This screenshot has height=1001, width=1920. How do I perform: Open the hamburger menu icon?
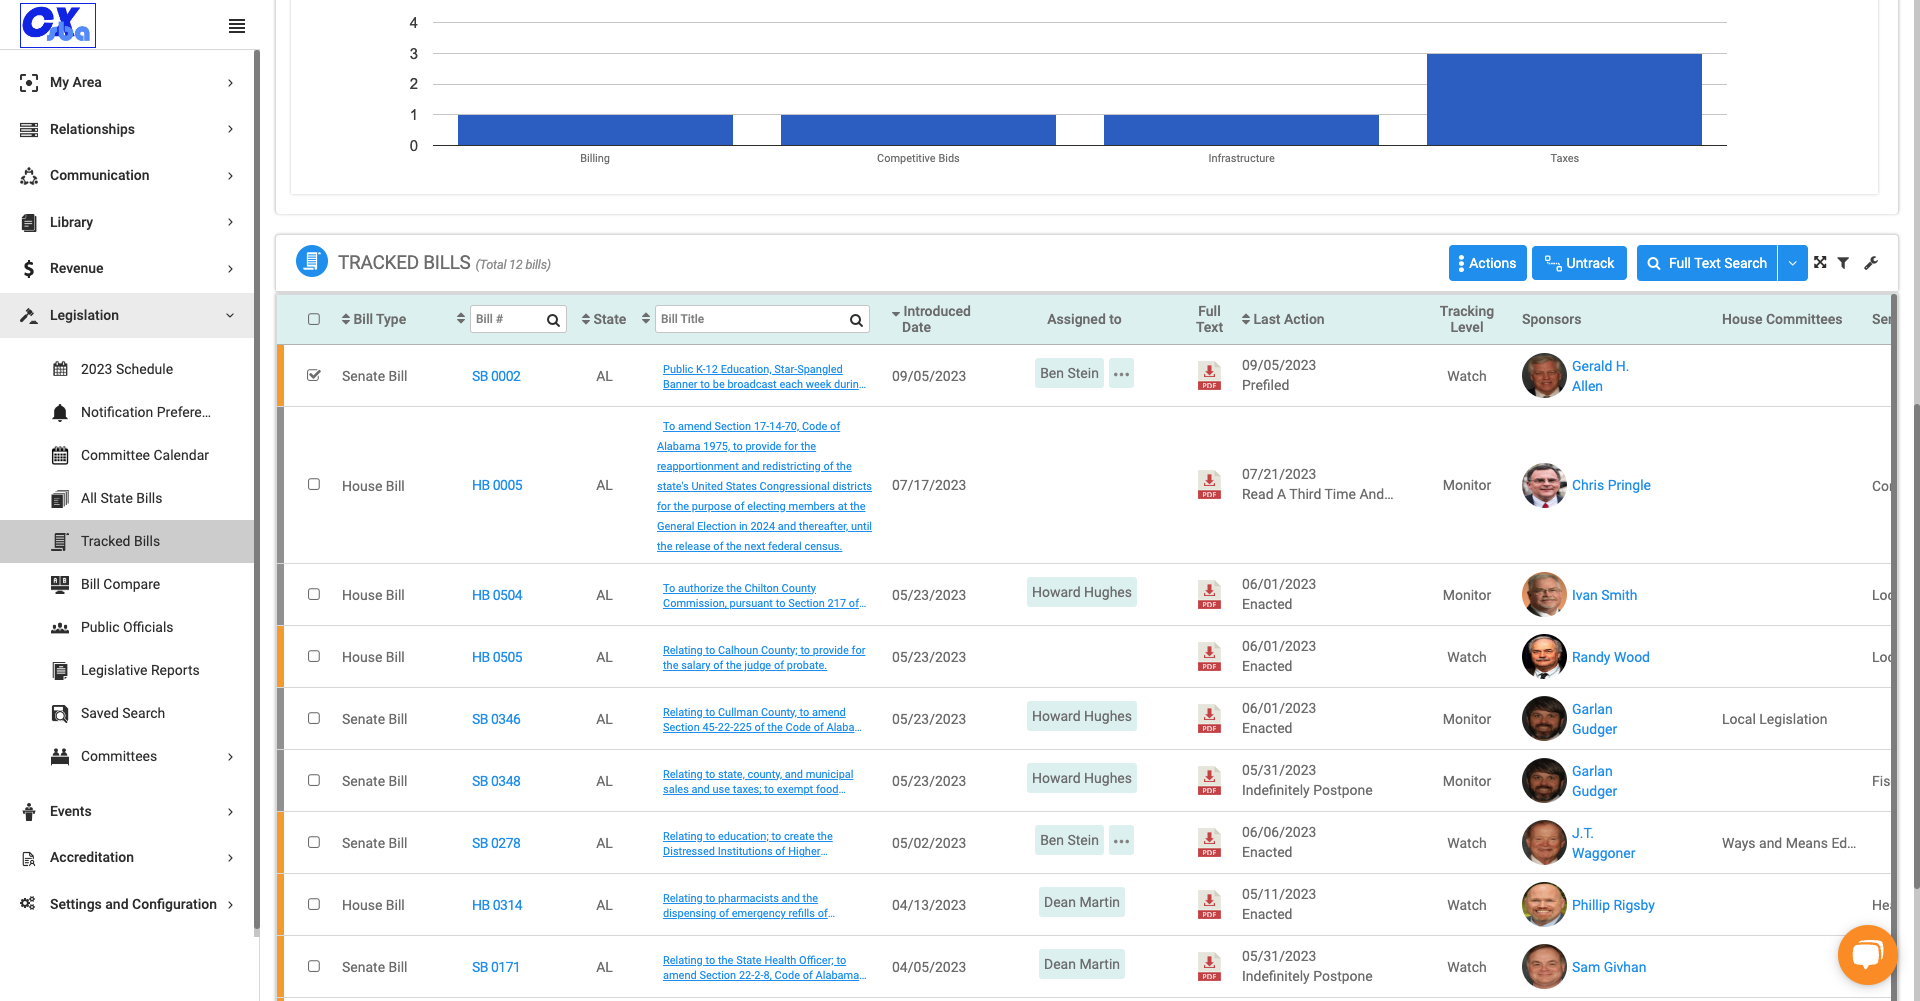237,26
